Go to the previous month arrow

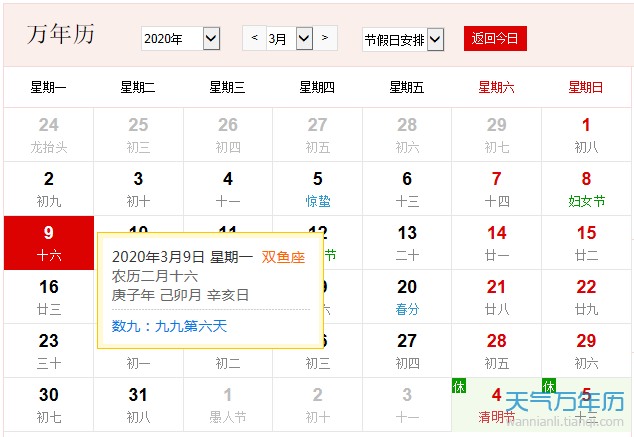click(x=254, y=38)
